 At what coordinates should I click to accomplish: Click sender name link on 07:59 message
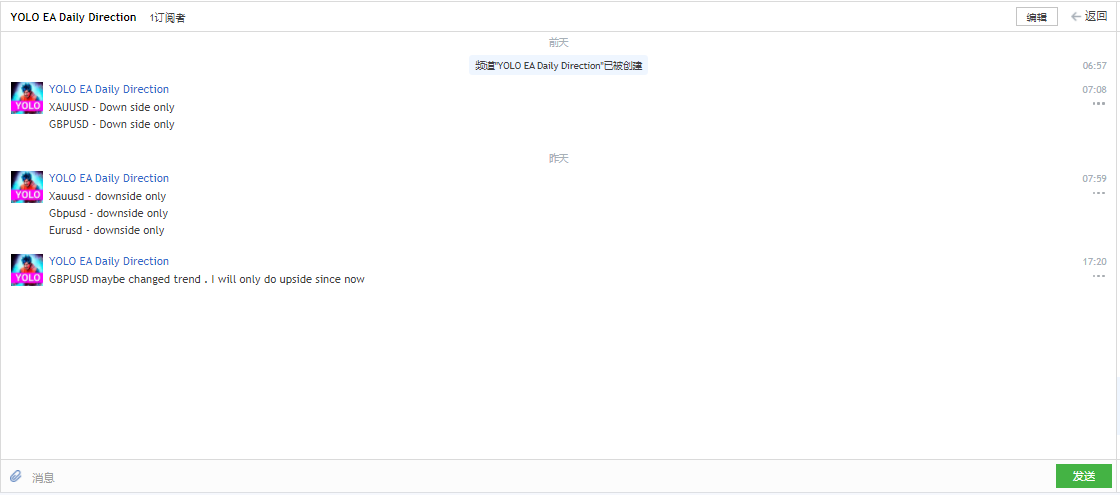coord(109,178)
